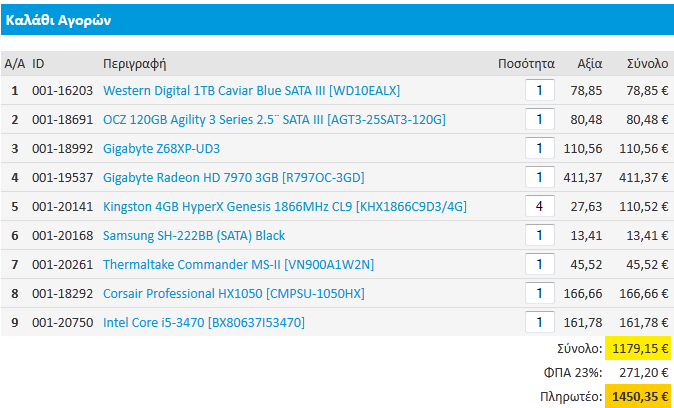674x408 pixels.
Task: Click quantity field for Samsung SH-222BB
Action: [x=539, y=235]
